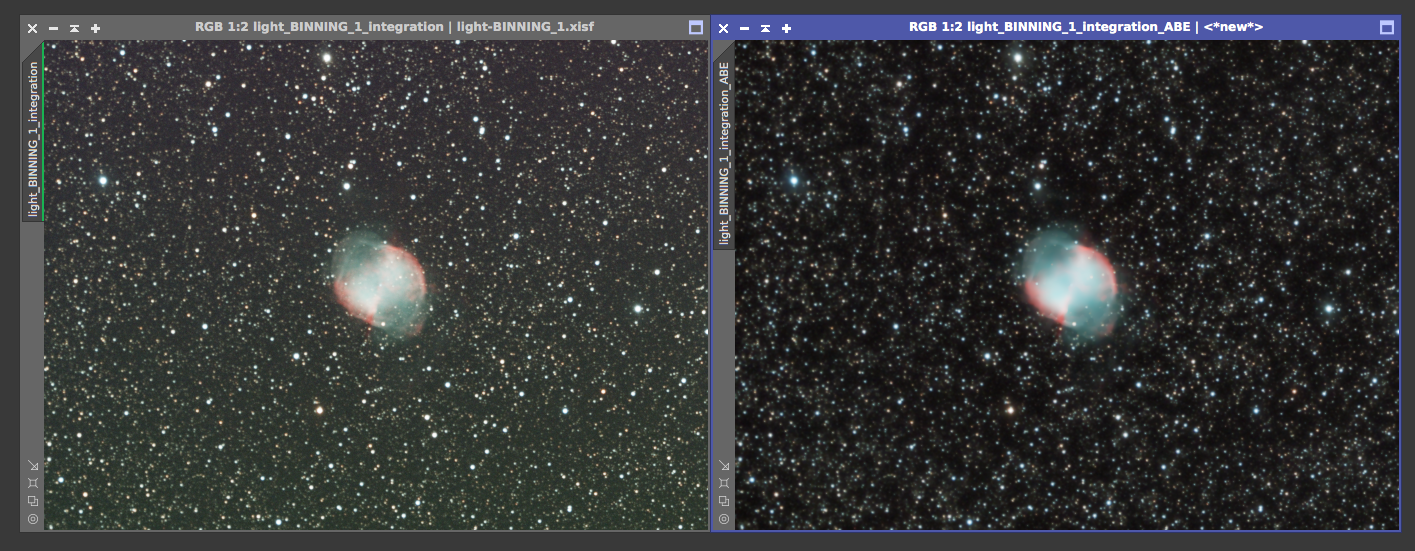Shade the integration_ABE window
1415x551 pixels.
(x=765, y=28)
